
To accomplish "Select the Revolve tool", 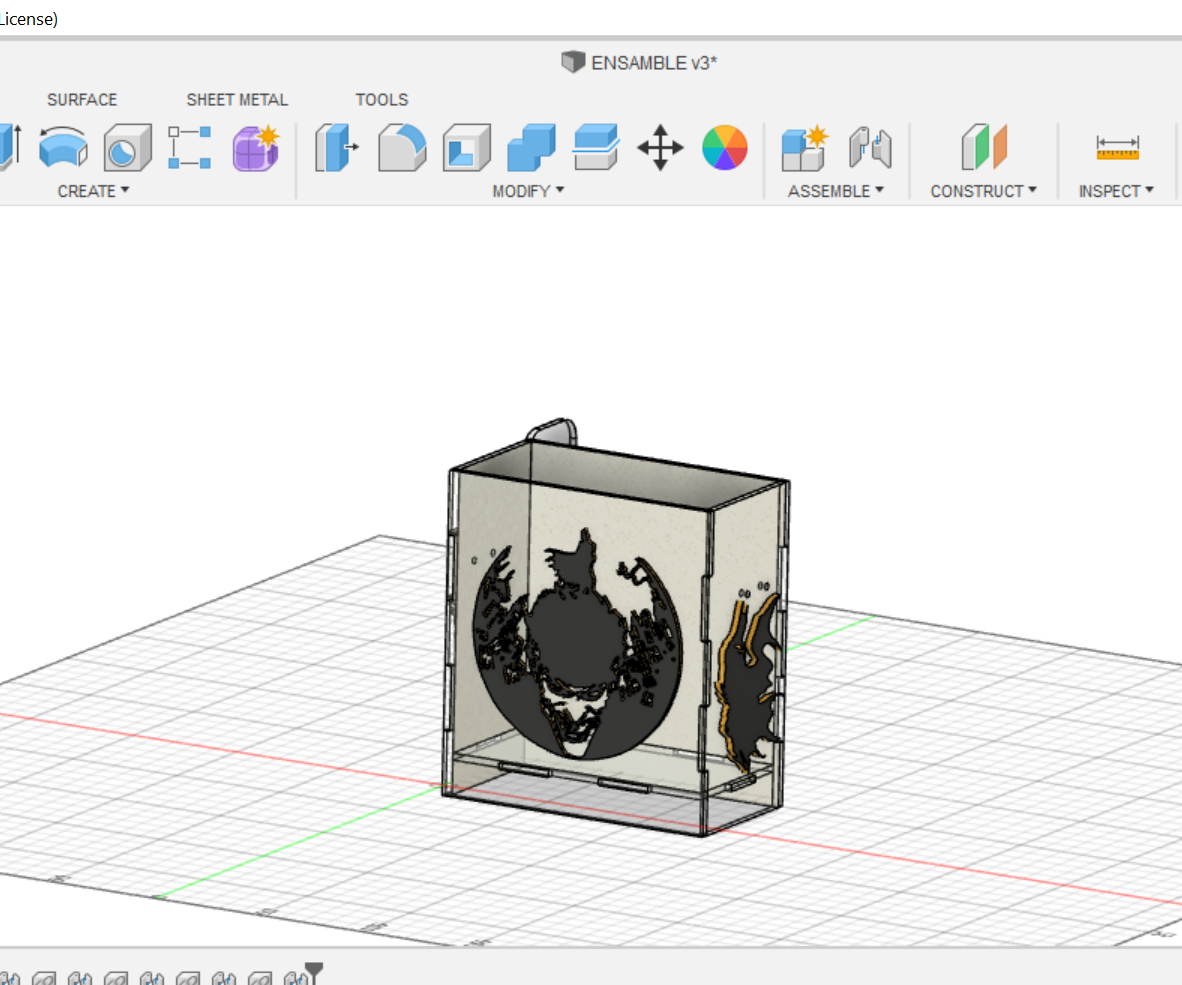I will point(63,148).
